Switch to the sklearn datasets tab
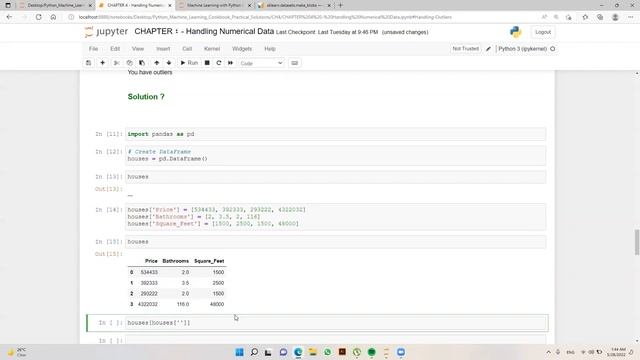This screenshot has height=360, width=640. tap(294, 5)
